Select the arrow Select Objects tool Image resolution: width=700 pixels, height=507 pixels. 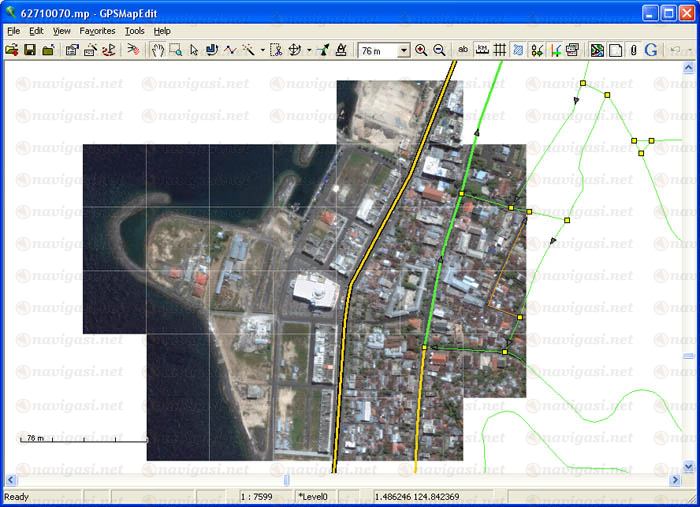tap(194, 50)
